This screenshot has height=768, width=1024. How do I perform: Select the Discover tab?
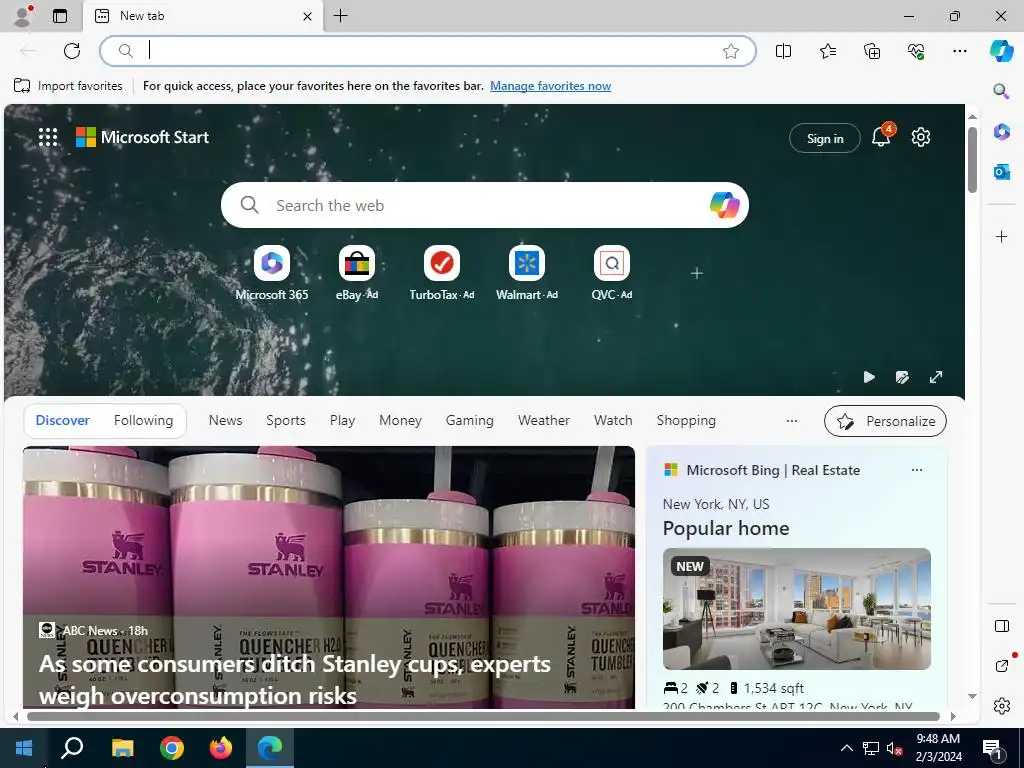click(x=63, y=421)
